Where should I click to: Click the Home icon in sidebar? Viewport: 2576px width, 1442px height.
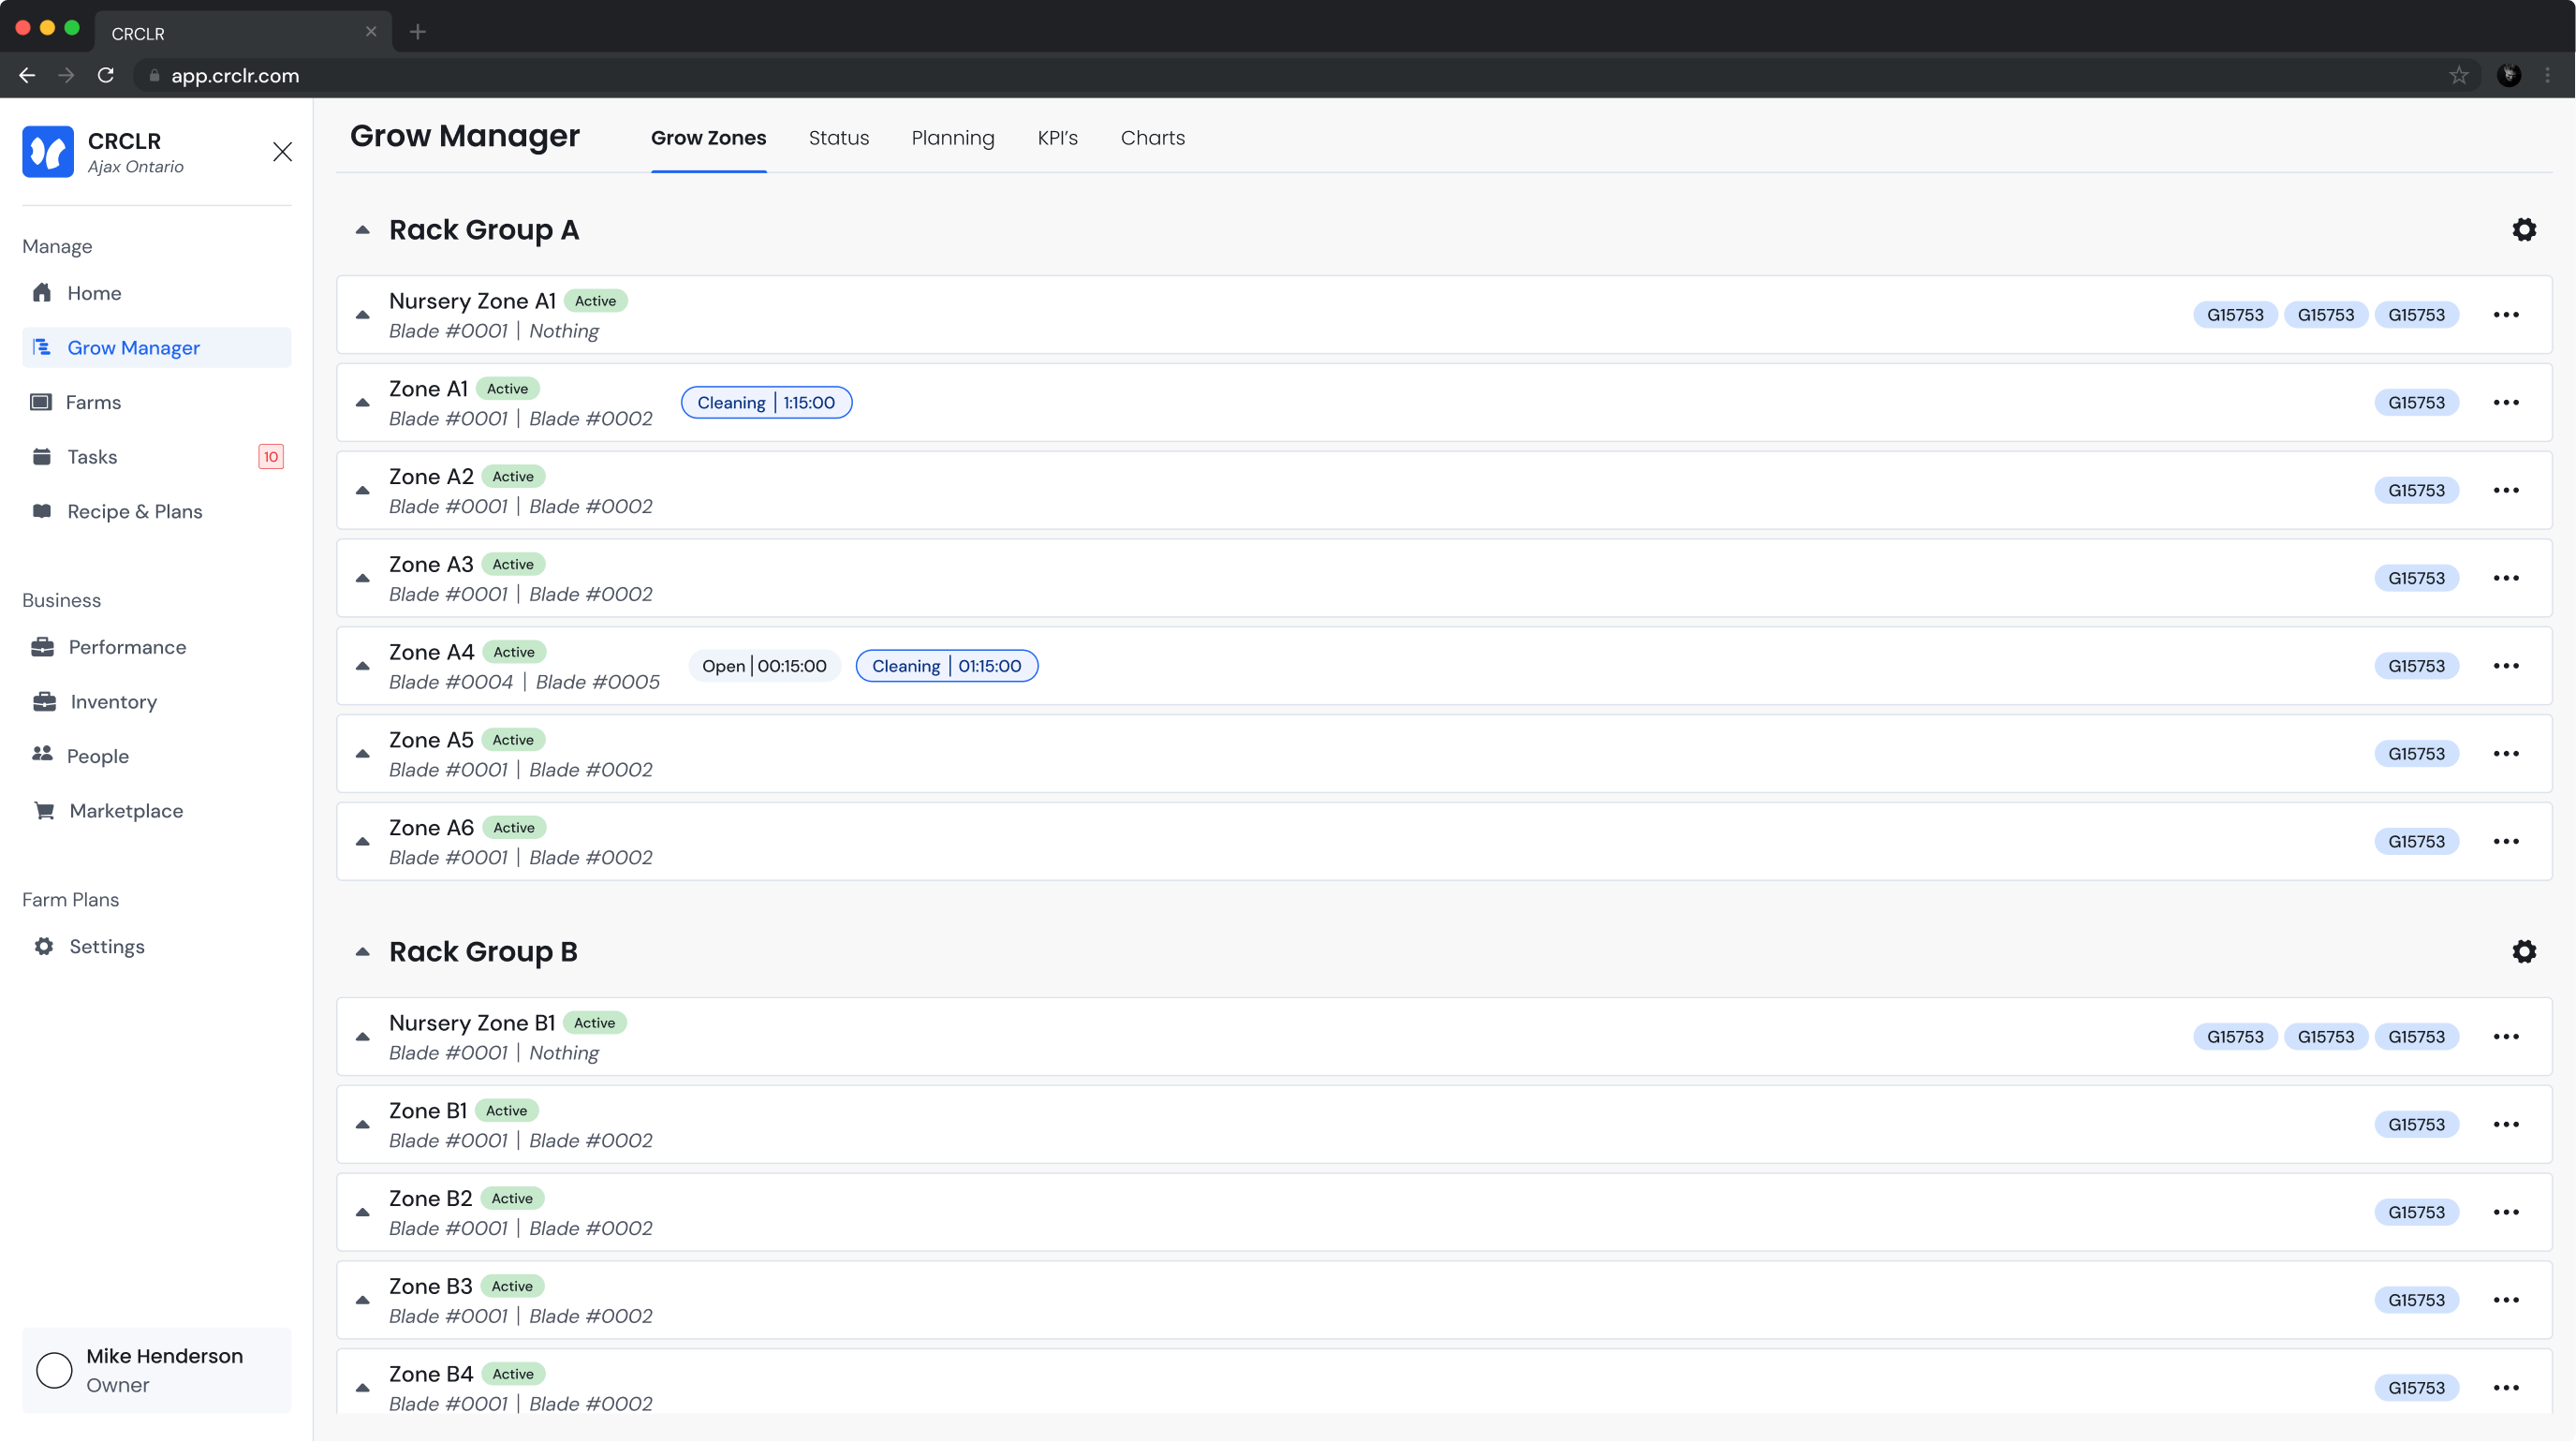click(x=42, y=293)
